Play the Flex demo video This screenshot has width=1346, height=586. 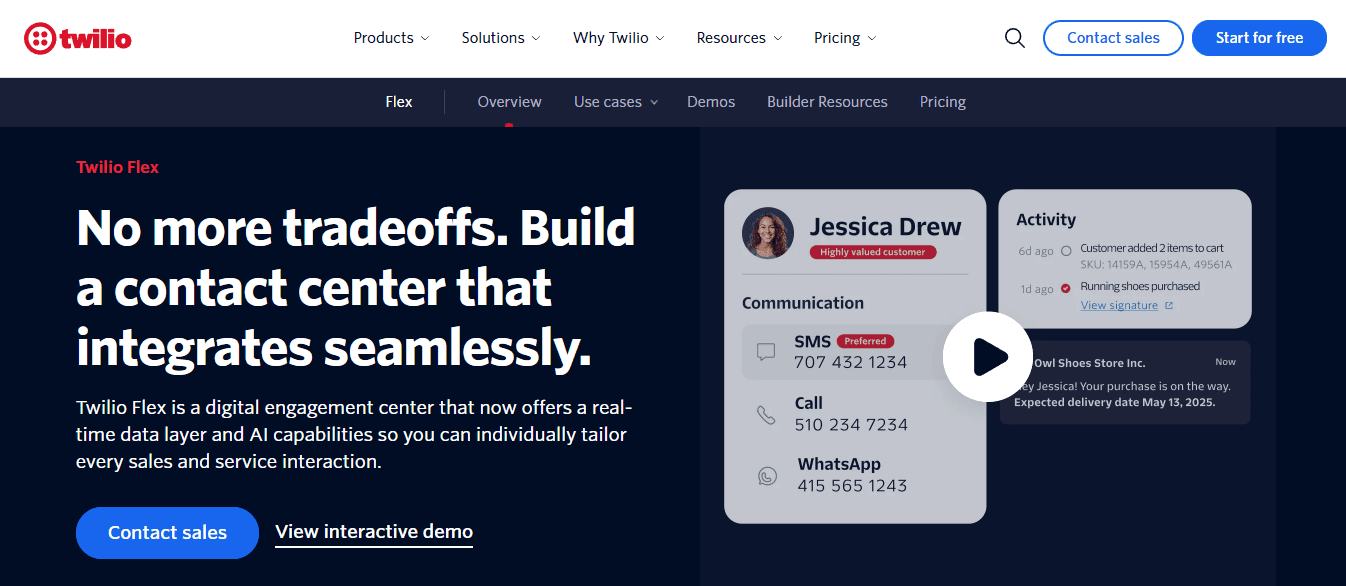(987, 356)
